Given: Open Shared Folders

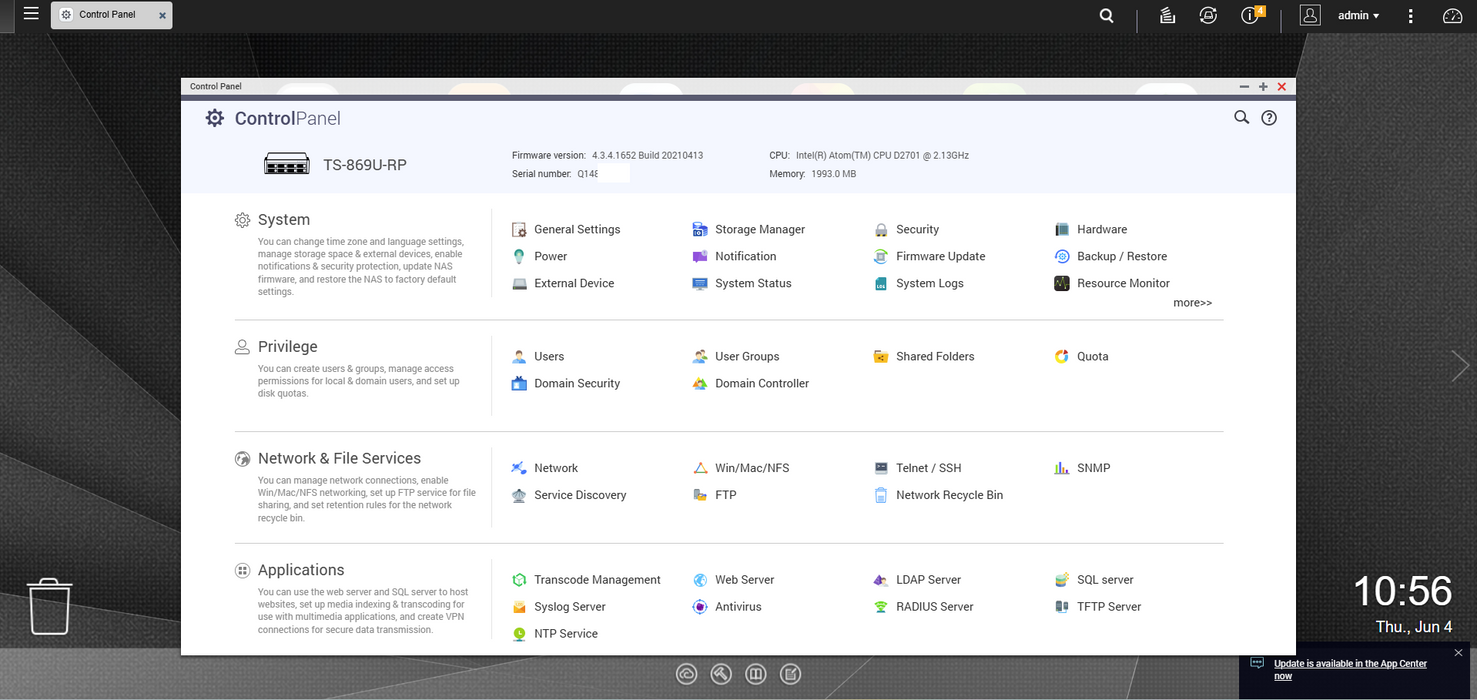Looking at the screenshot, I should [x=924, y=356].
